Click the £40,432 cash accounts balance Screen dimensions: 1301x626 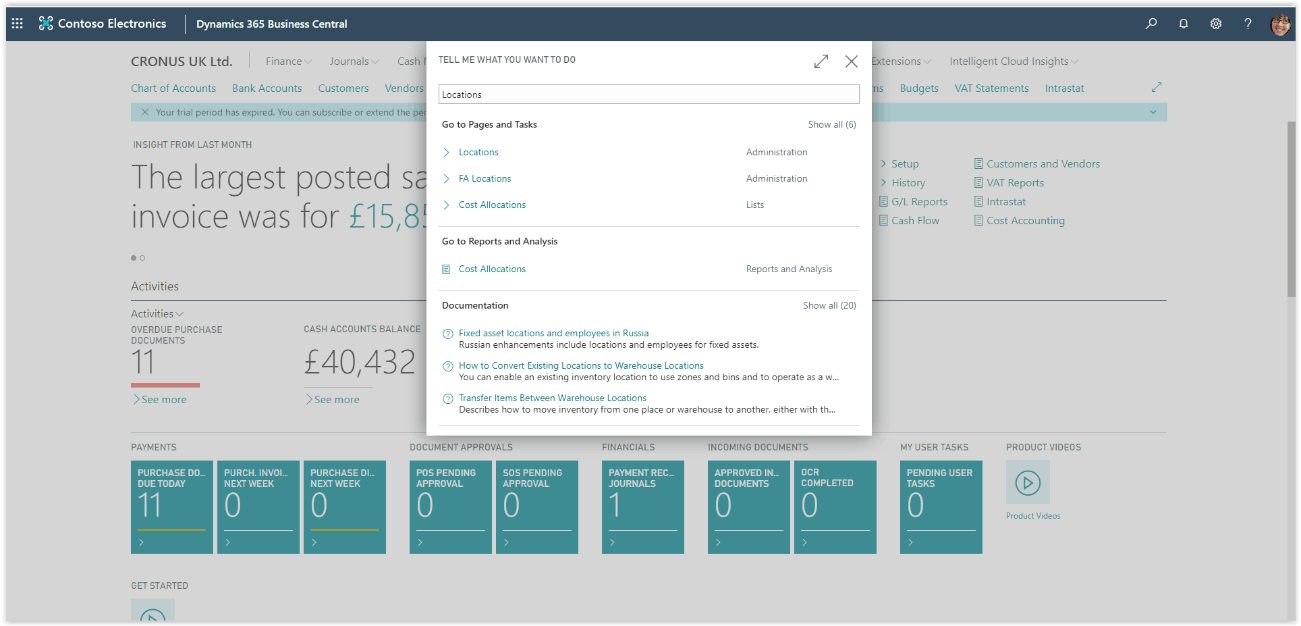pos(360,362)
